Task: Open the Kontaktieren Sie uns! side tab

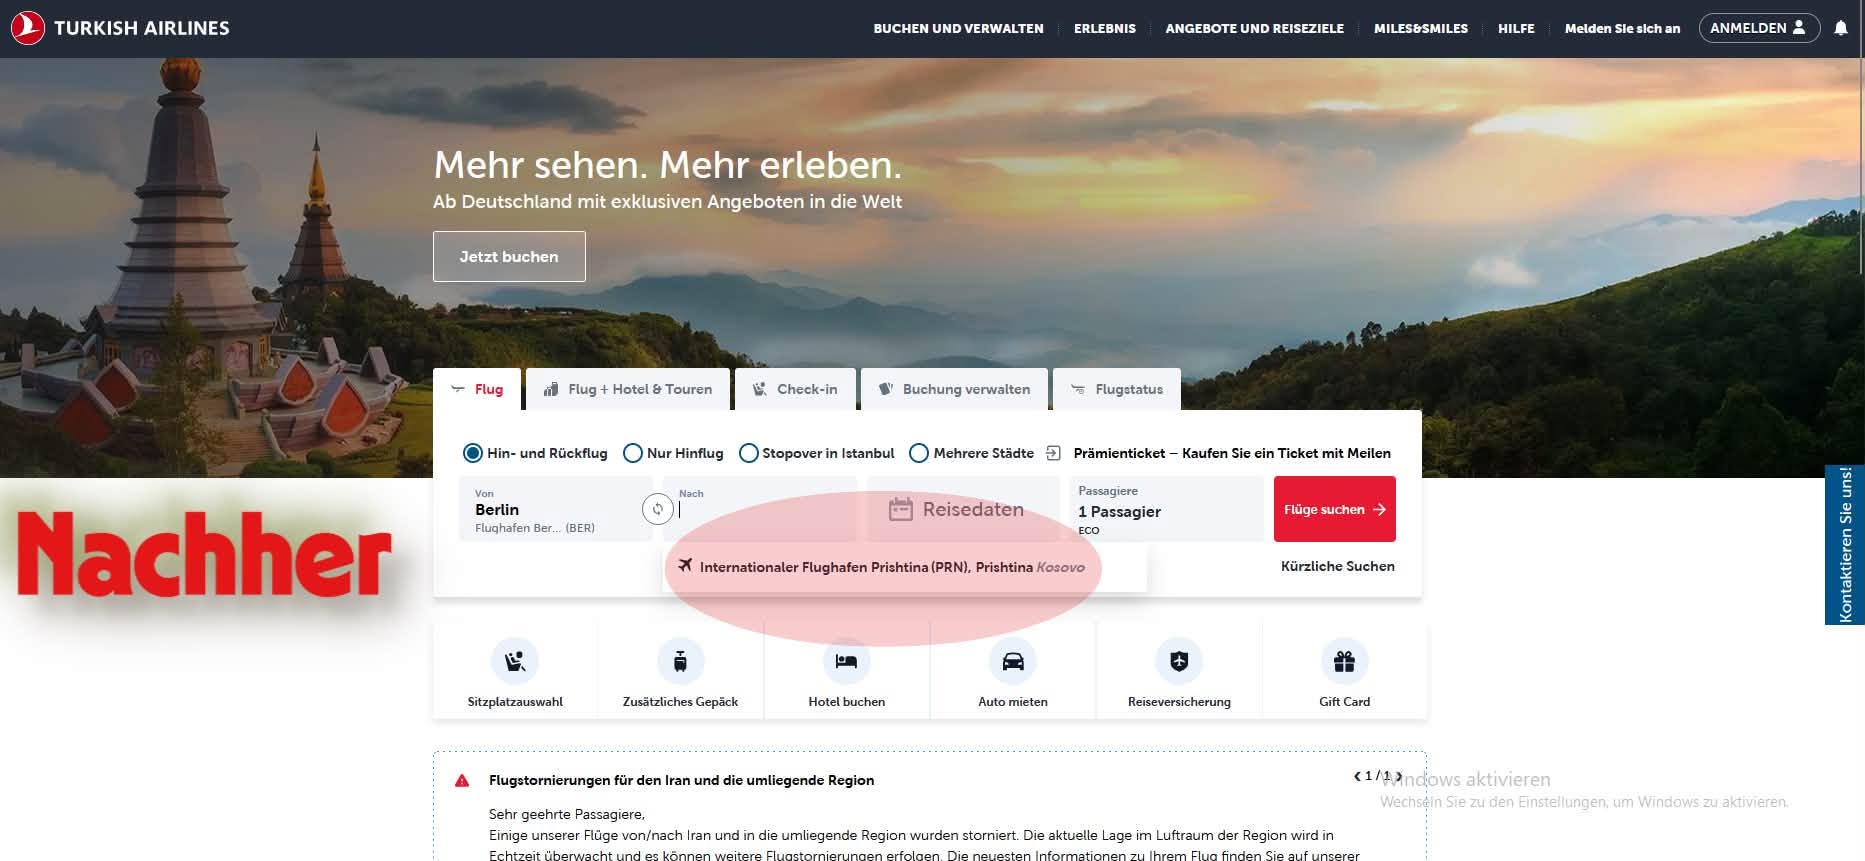Action: coord(1845,545)
